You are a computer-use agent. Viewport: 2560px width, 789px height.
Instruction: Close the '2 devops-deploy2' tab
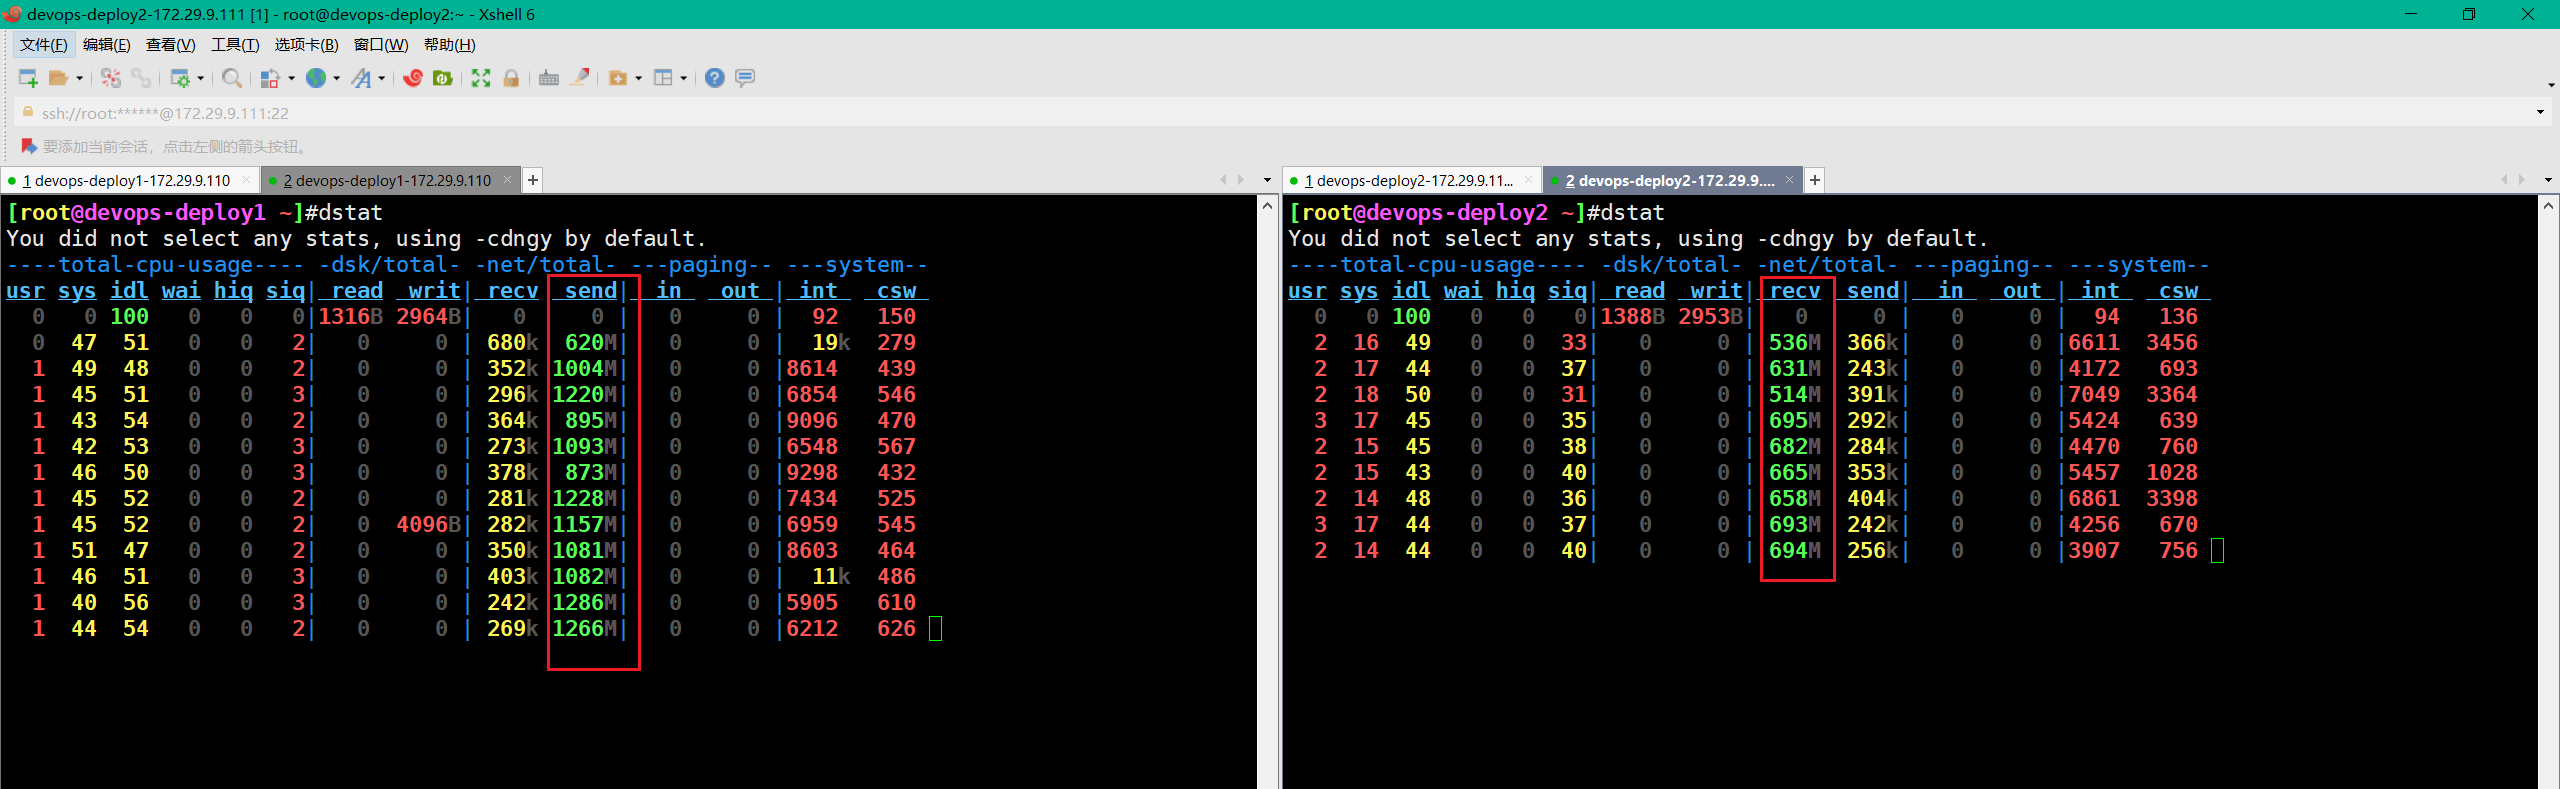point(1789,180)
